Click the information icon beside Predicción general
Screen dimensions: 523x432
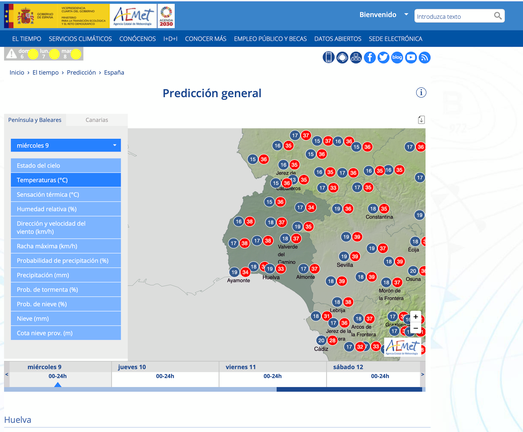pyautogui.click(x=421, y=92)
